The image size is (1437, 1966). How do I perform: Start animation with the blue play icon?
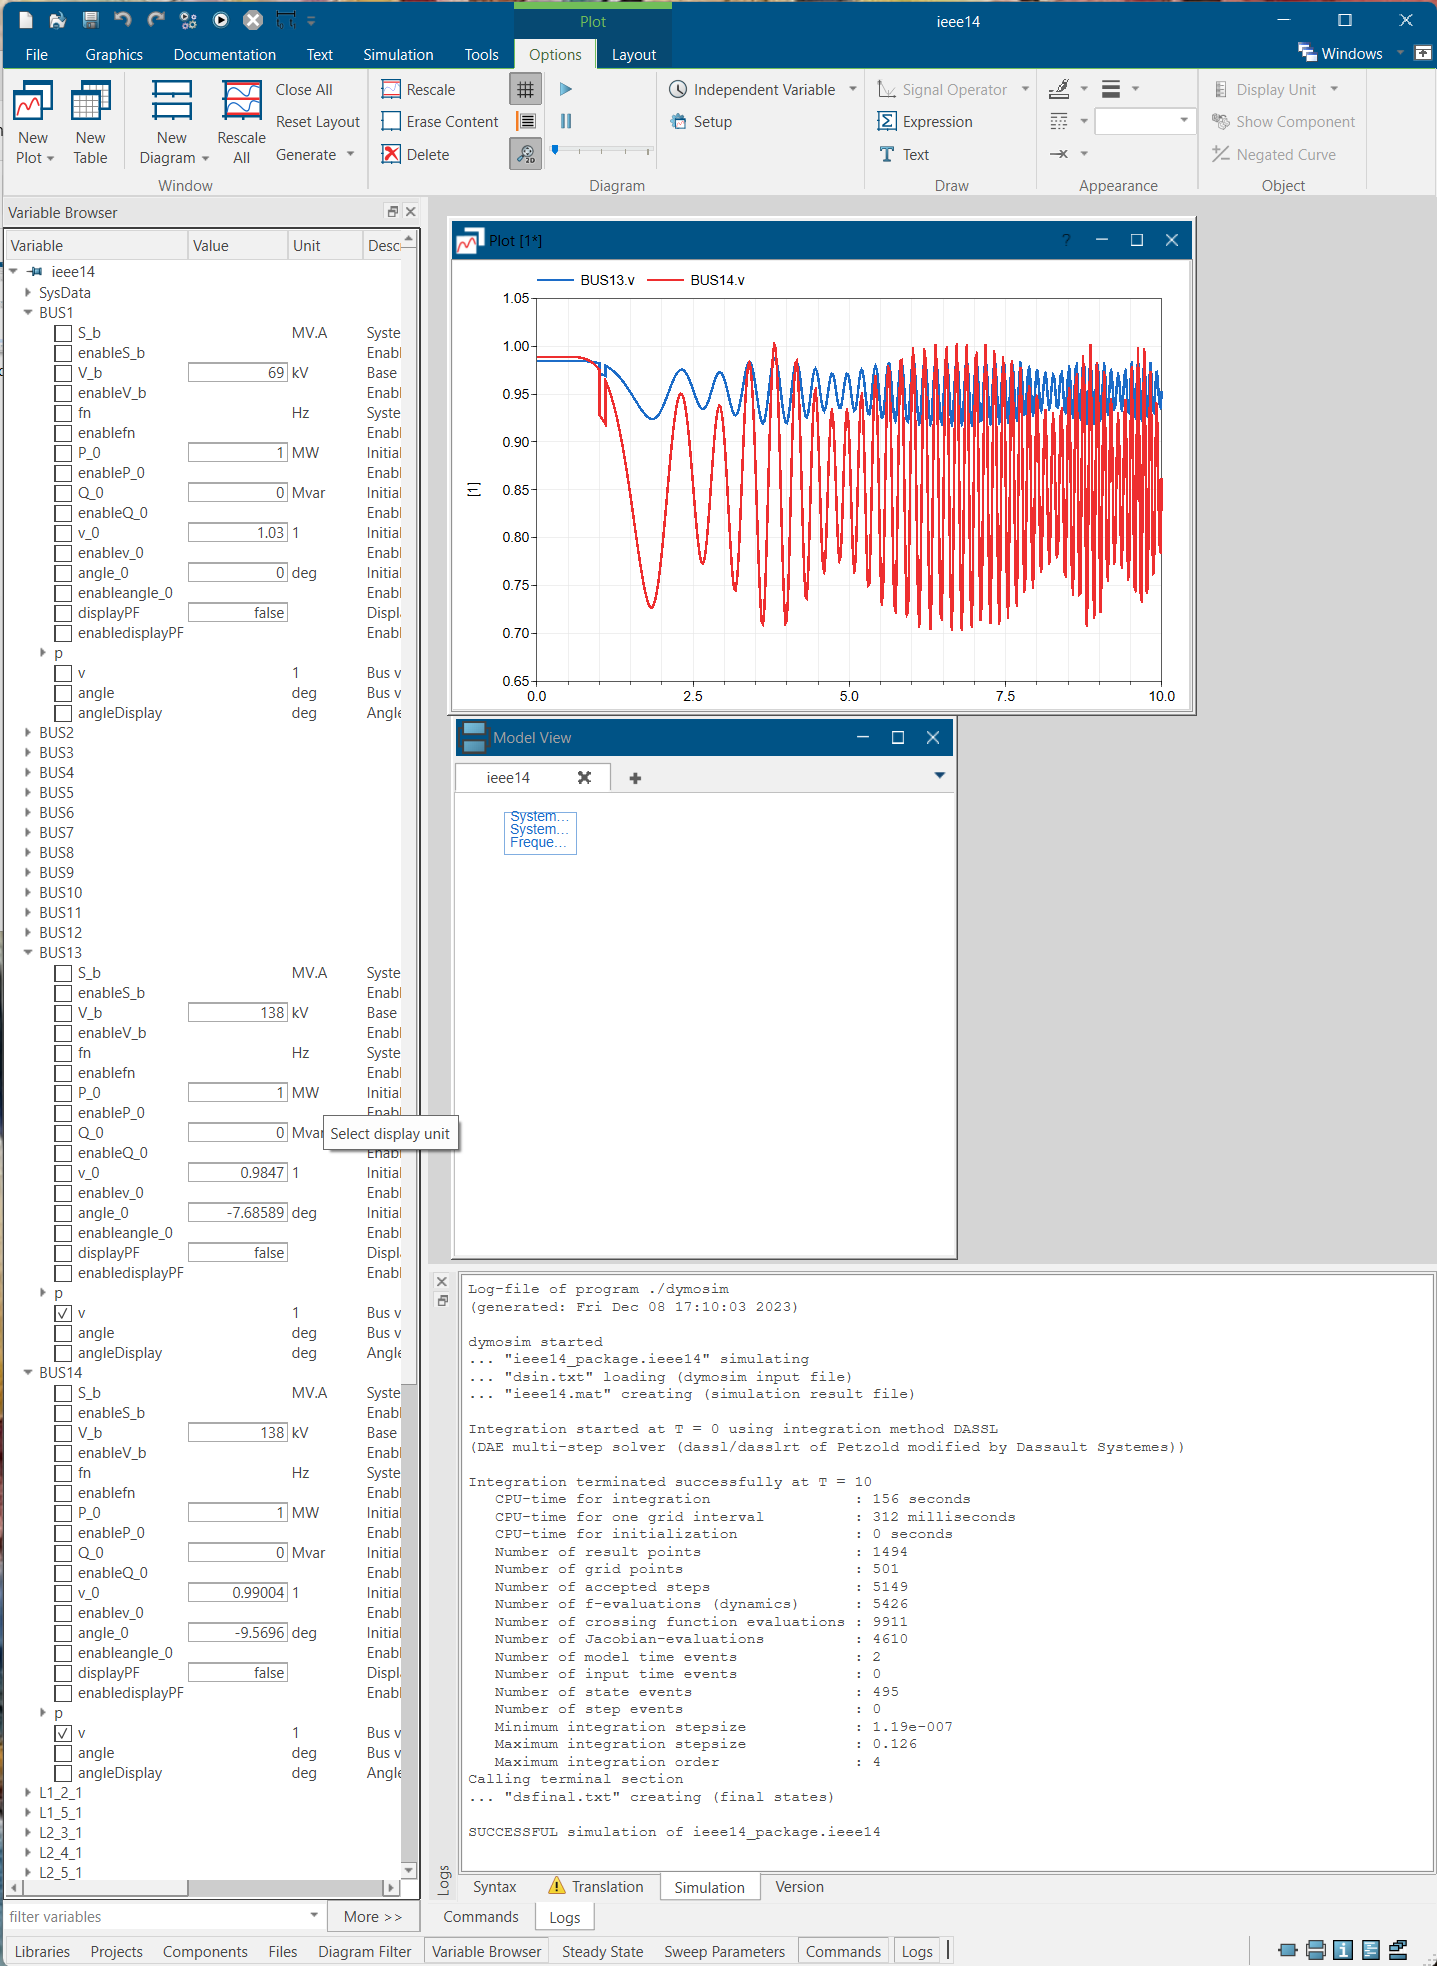[x=566, y=89]
